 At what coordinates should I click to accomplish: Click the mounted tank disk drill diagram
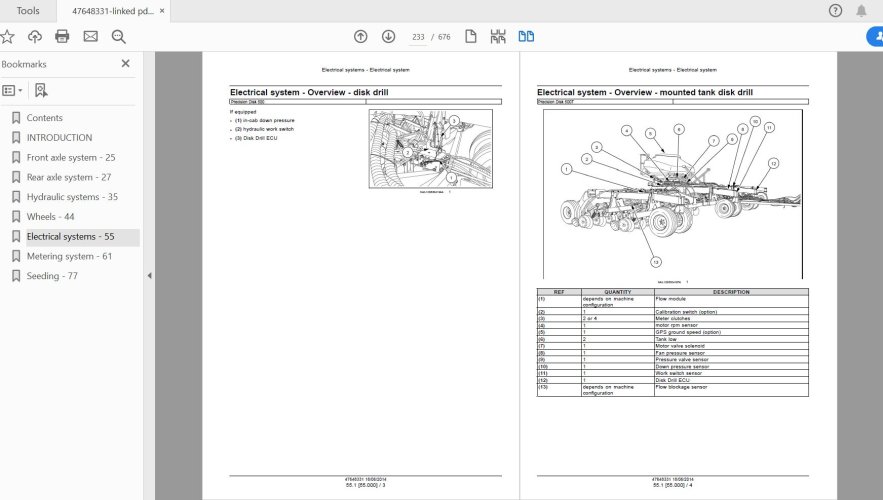[673, 194]
